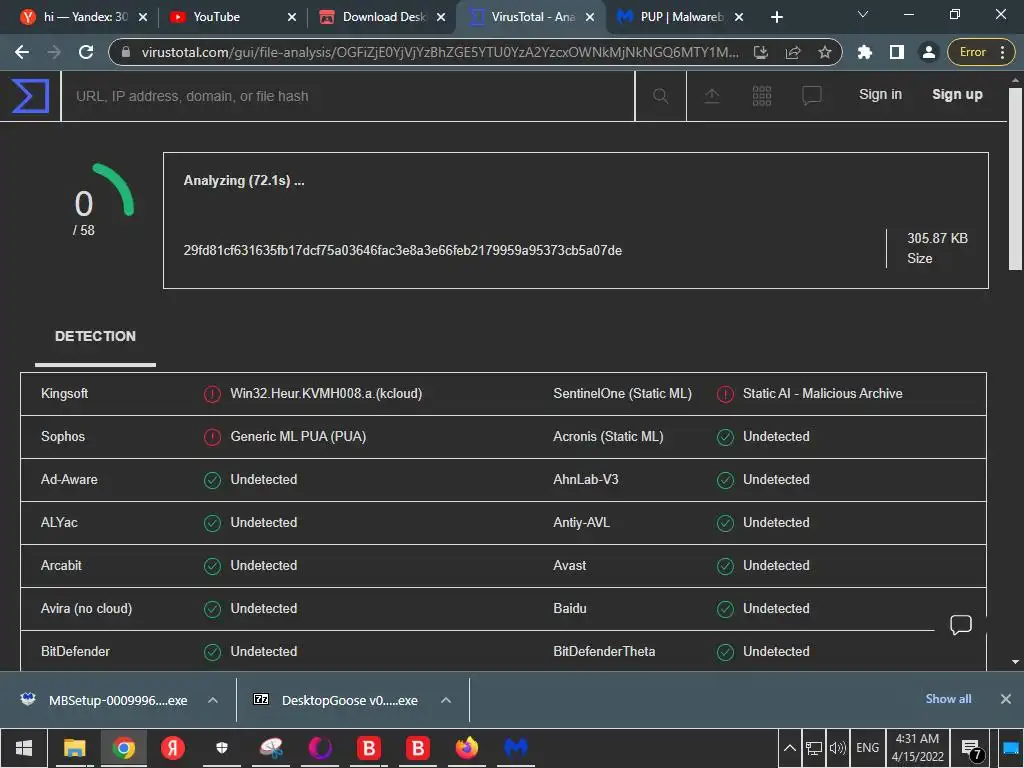1024x768 pixels.
Task: Expand DesktopGoose download options chevron
Action: 446,700
